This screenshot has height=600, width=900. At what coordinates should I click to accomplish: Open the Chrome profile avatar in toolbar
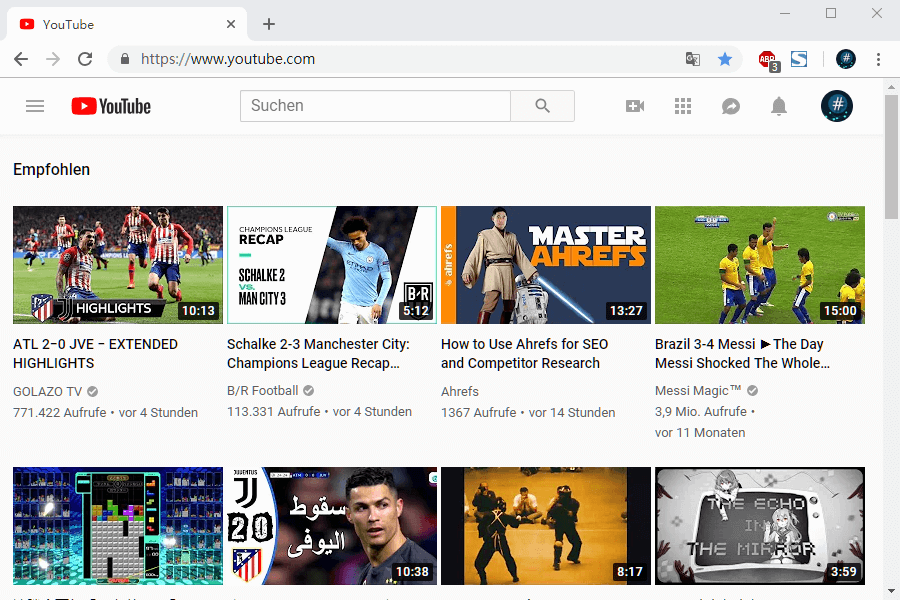click(846, 59)
